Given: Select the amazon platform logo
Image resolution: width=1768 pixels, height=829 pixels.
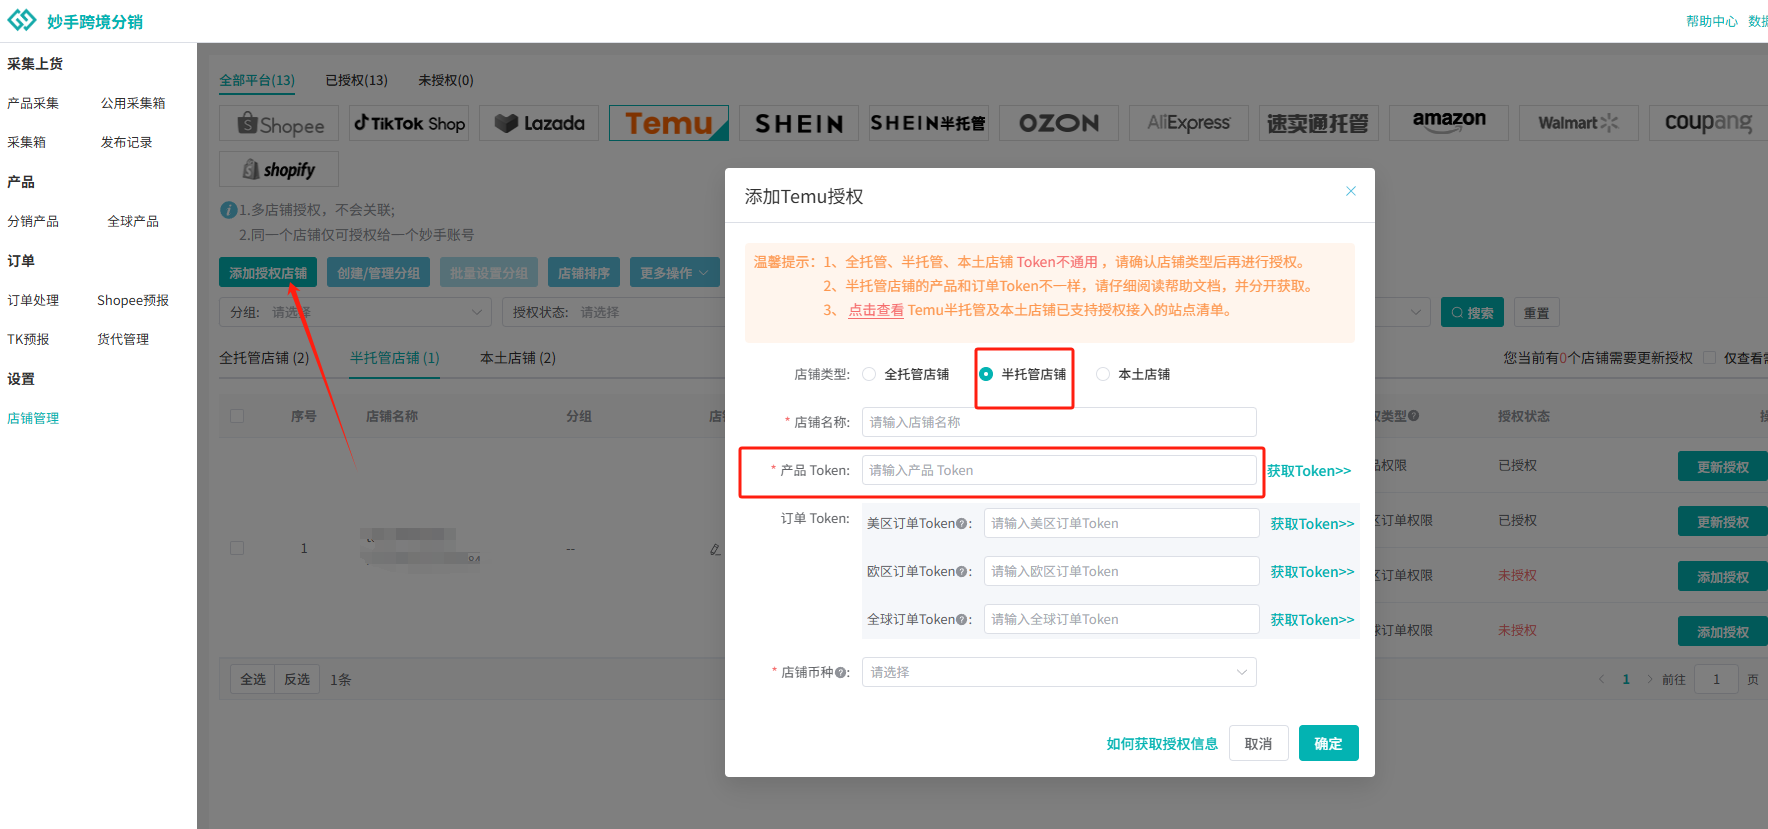Looking at the screenshot, I should click(x=1449, y=124).
